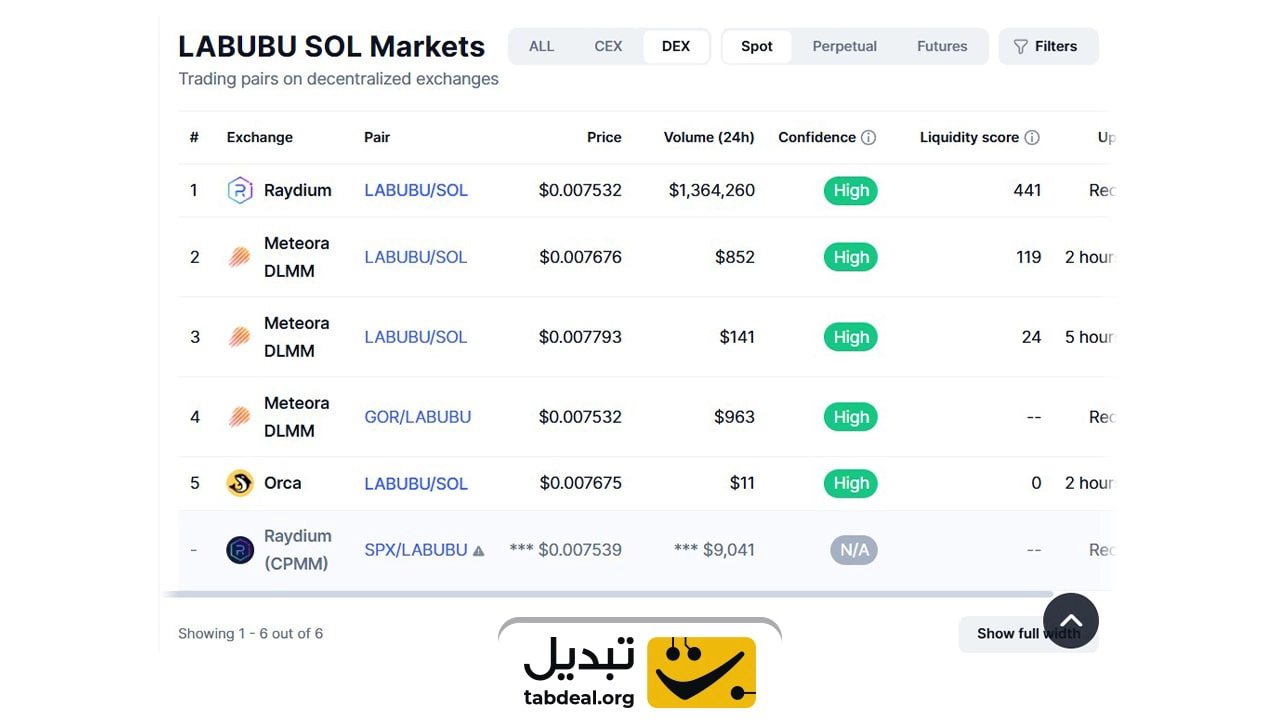The height and width of the screenshot is (720, 1280).
Task: Click the scroll-to-top arrow button
Action: pos(1071,621)
